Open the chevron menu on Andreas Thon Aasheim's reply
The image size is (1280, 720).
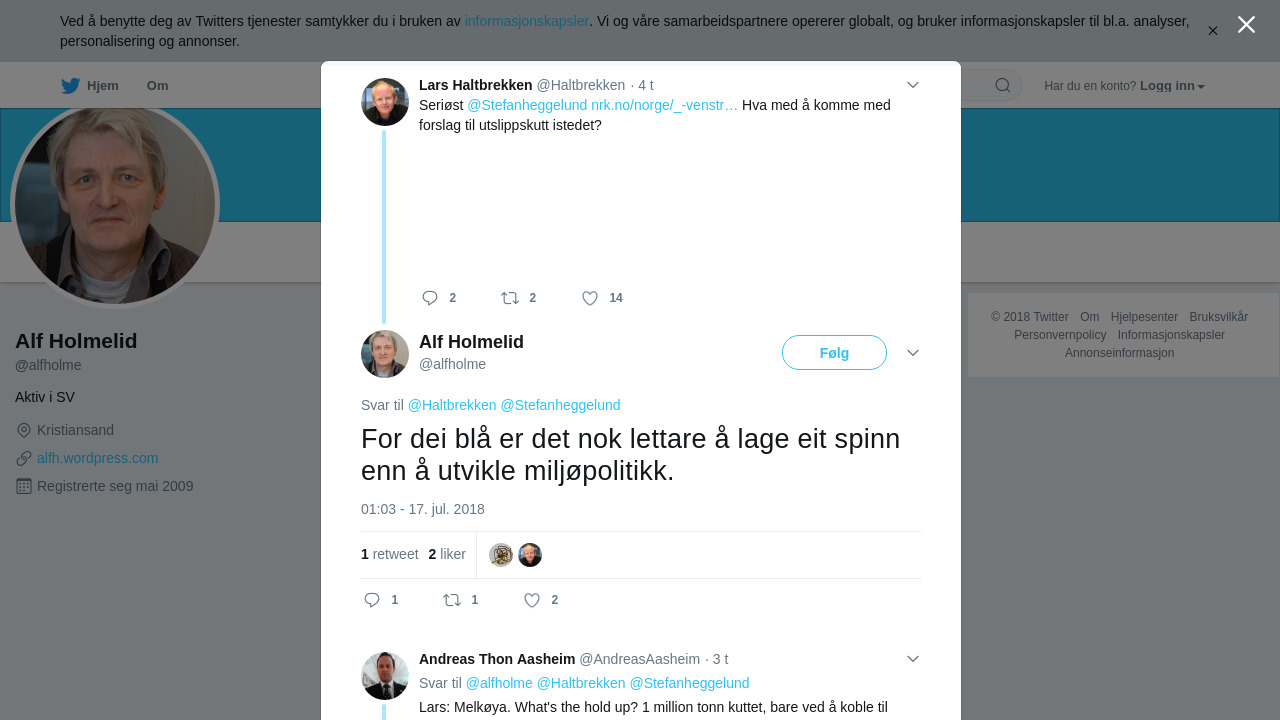[x=913, y=659]
